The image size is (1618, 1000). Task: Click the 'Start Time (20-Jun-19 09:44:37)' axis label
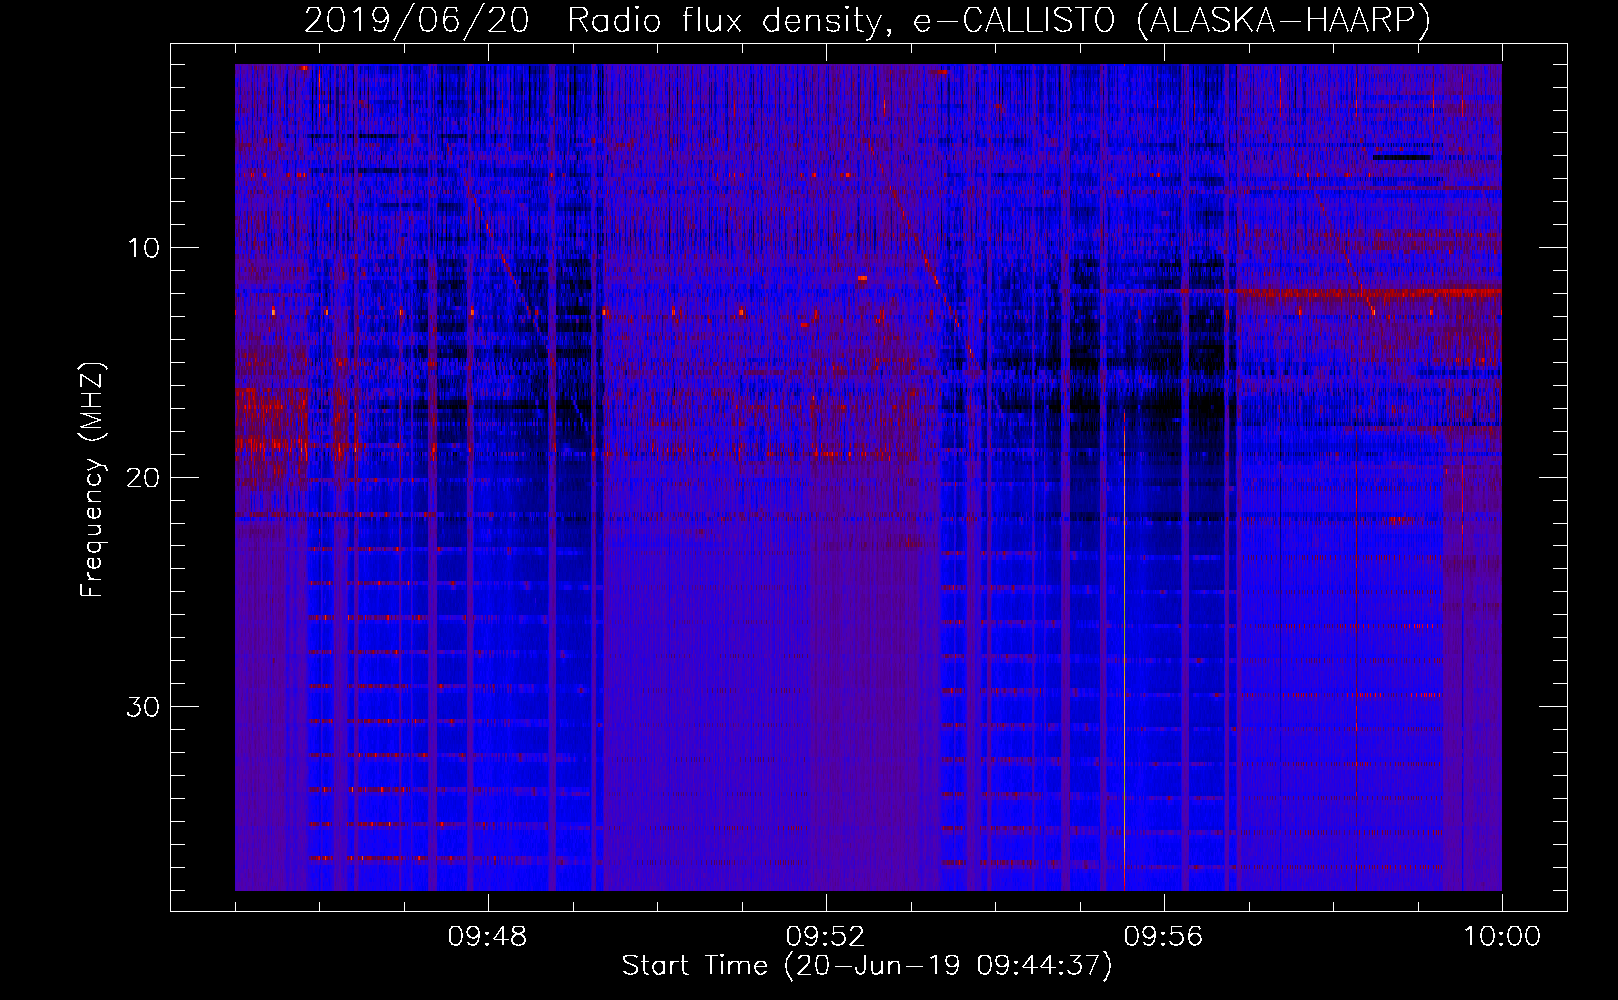pos(867,966)
